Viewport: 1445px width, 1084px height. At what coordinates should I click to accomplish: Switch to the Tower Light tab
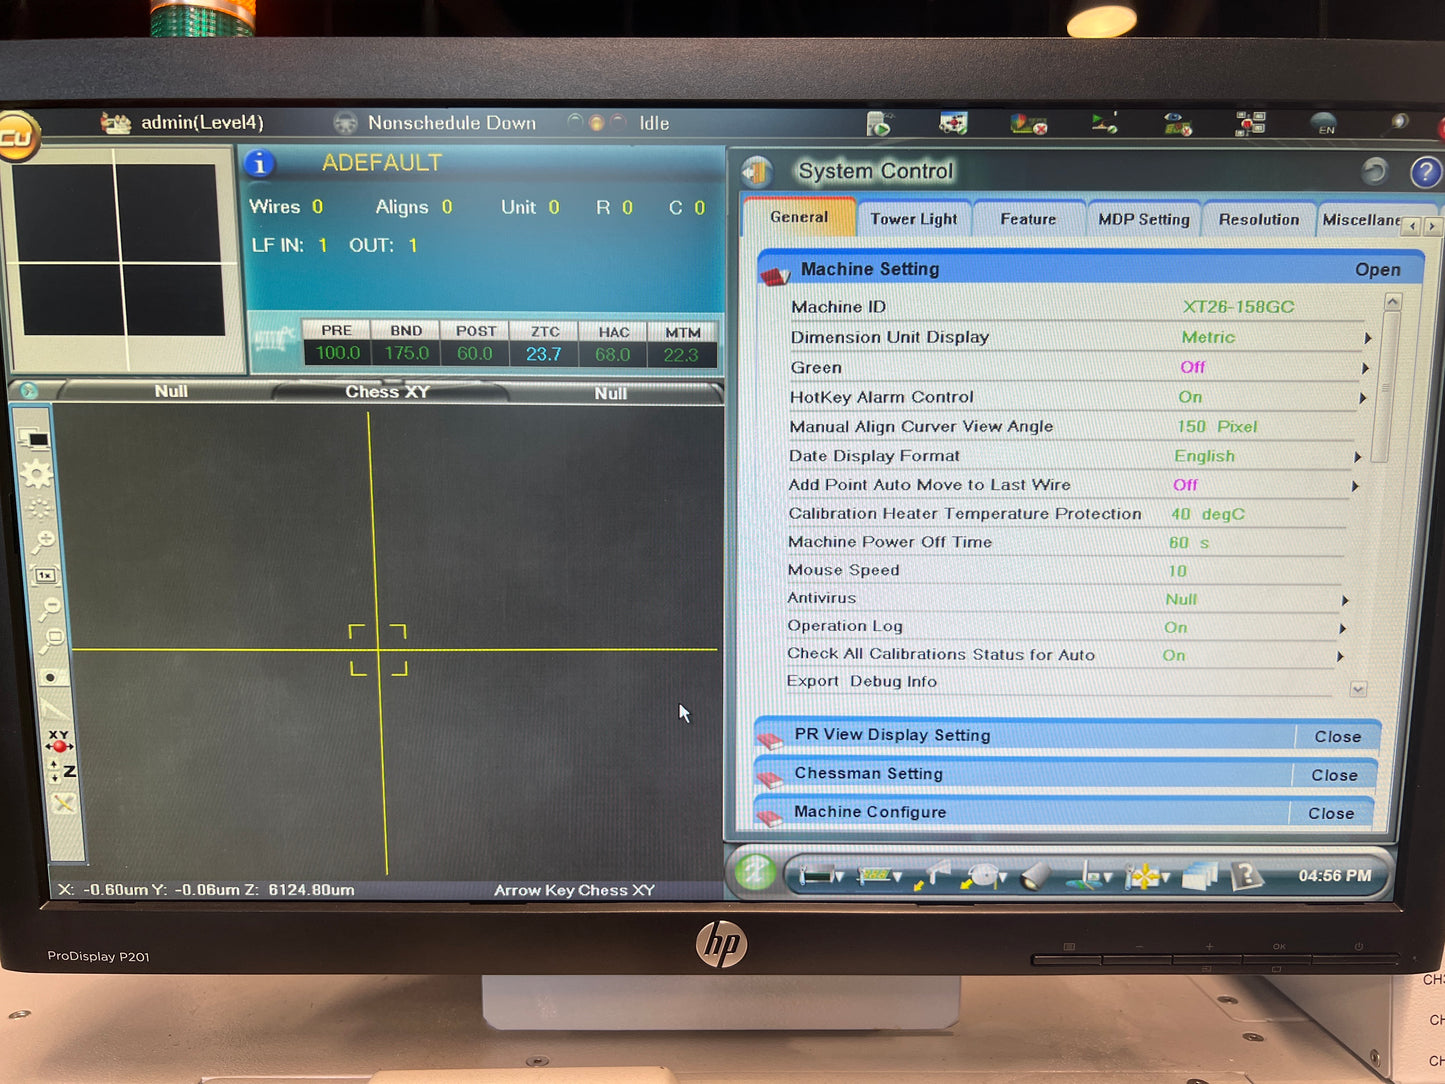tap(913, 219)
